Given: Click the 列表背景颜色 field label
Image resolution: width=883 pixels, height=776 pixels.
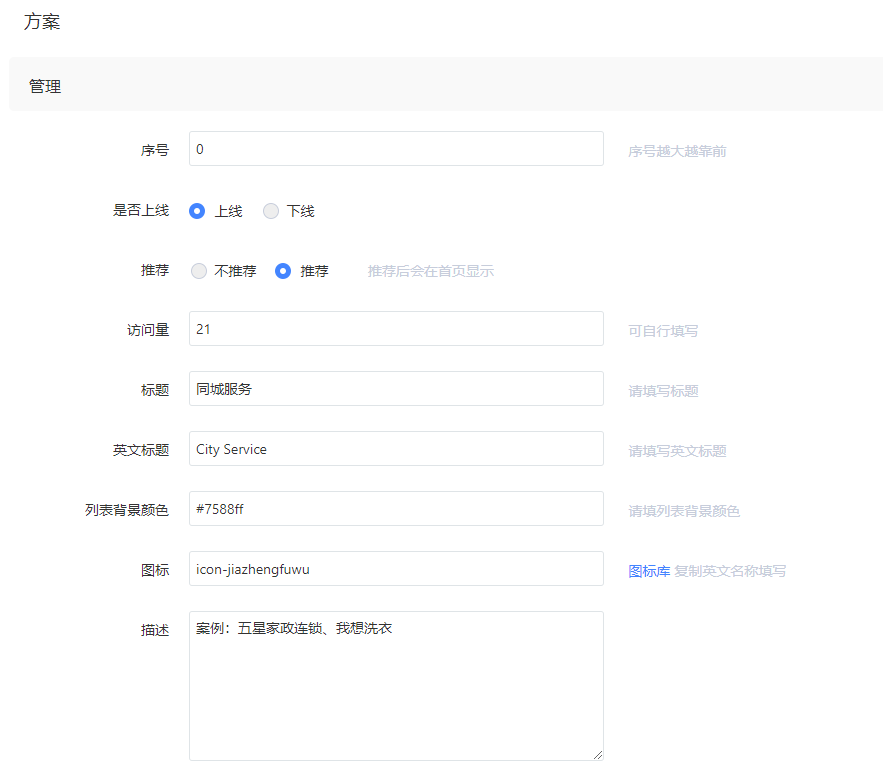Looking at the screenshot, I should pos(127,510).
